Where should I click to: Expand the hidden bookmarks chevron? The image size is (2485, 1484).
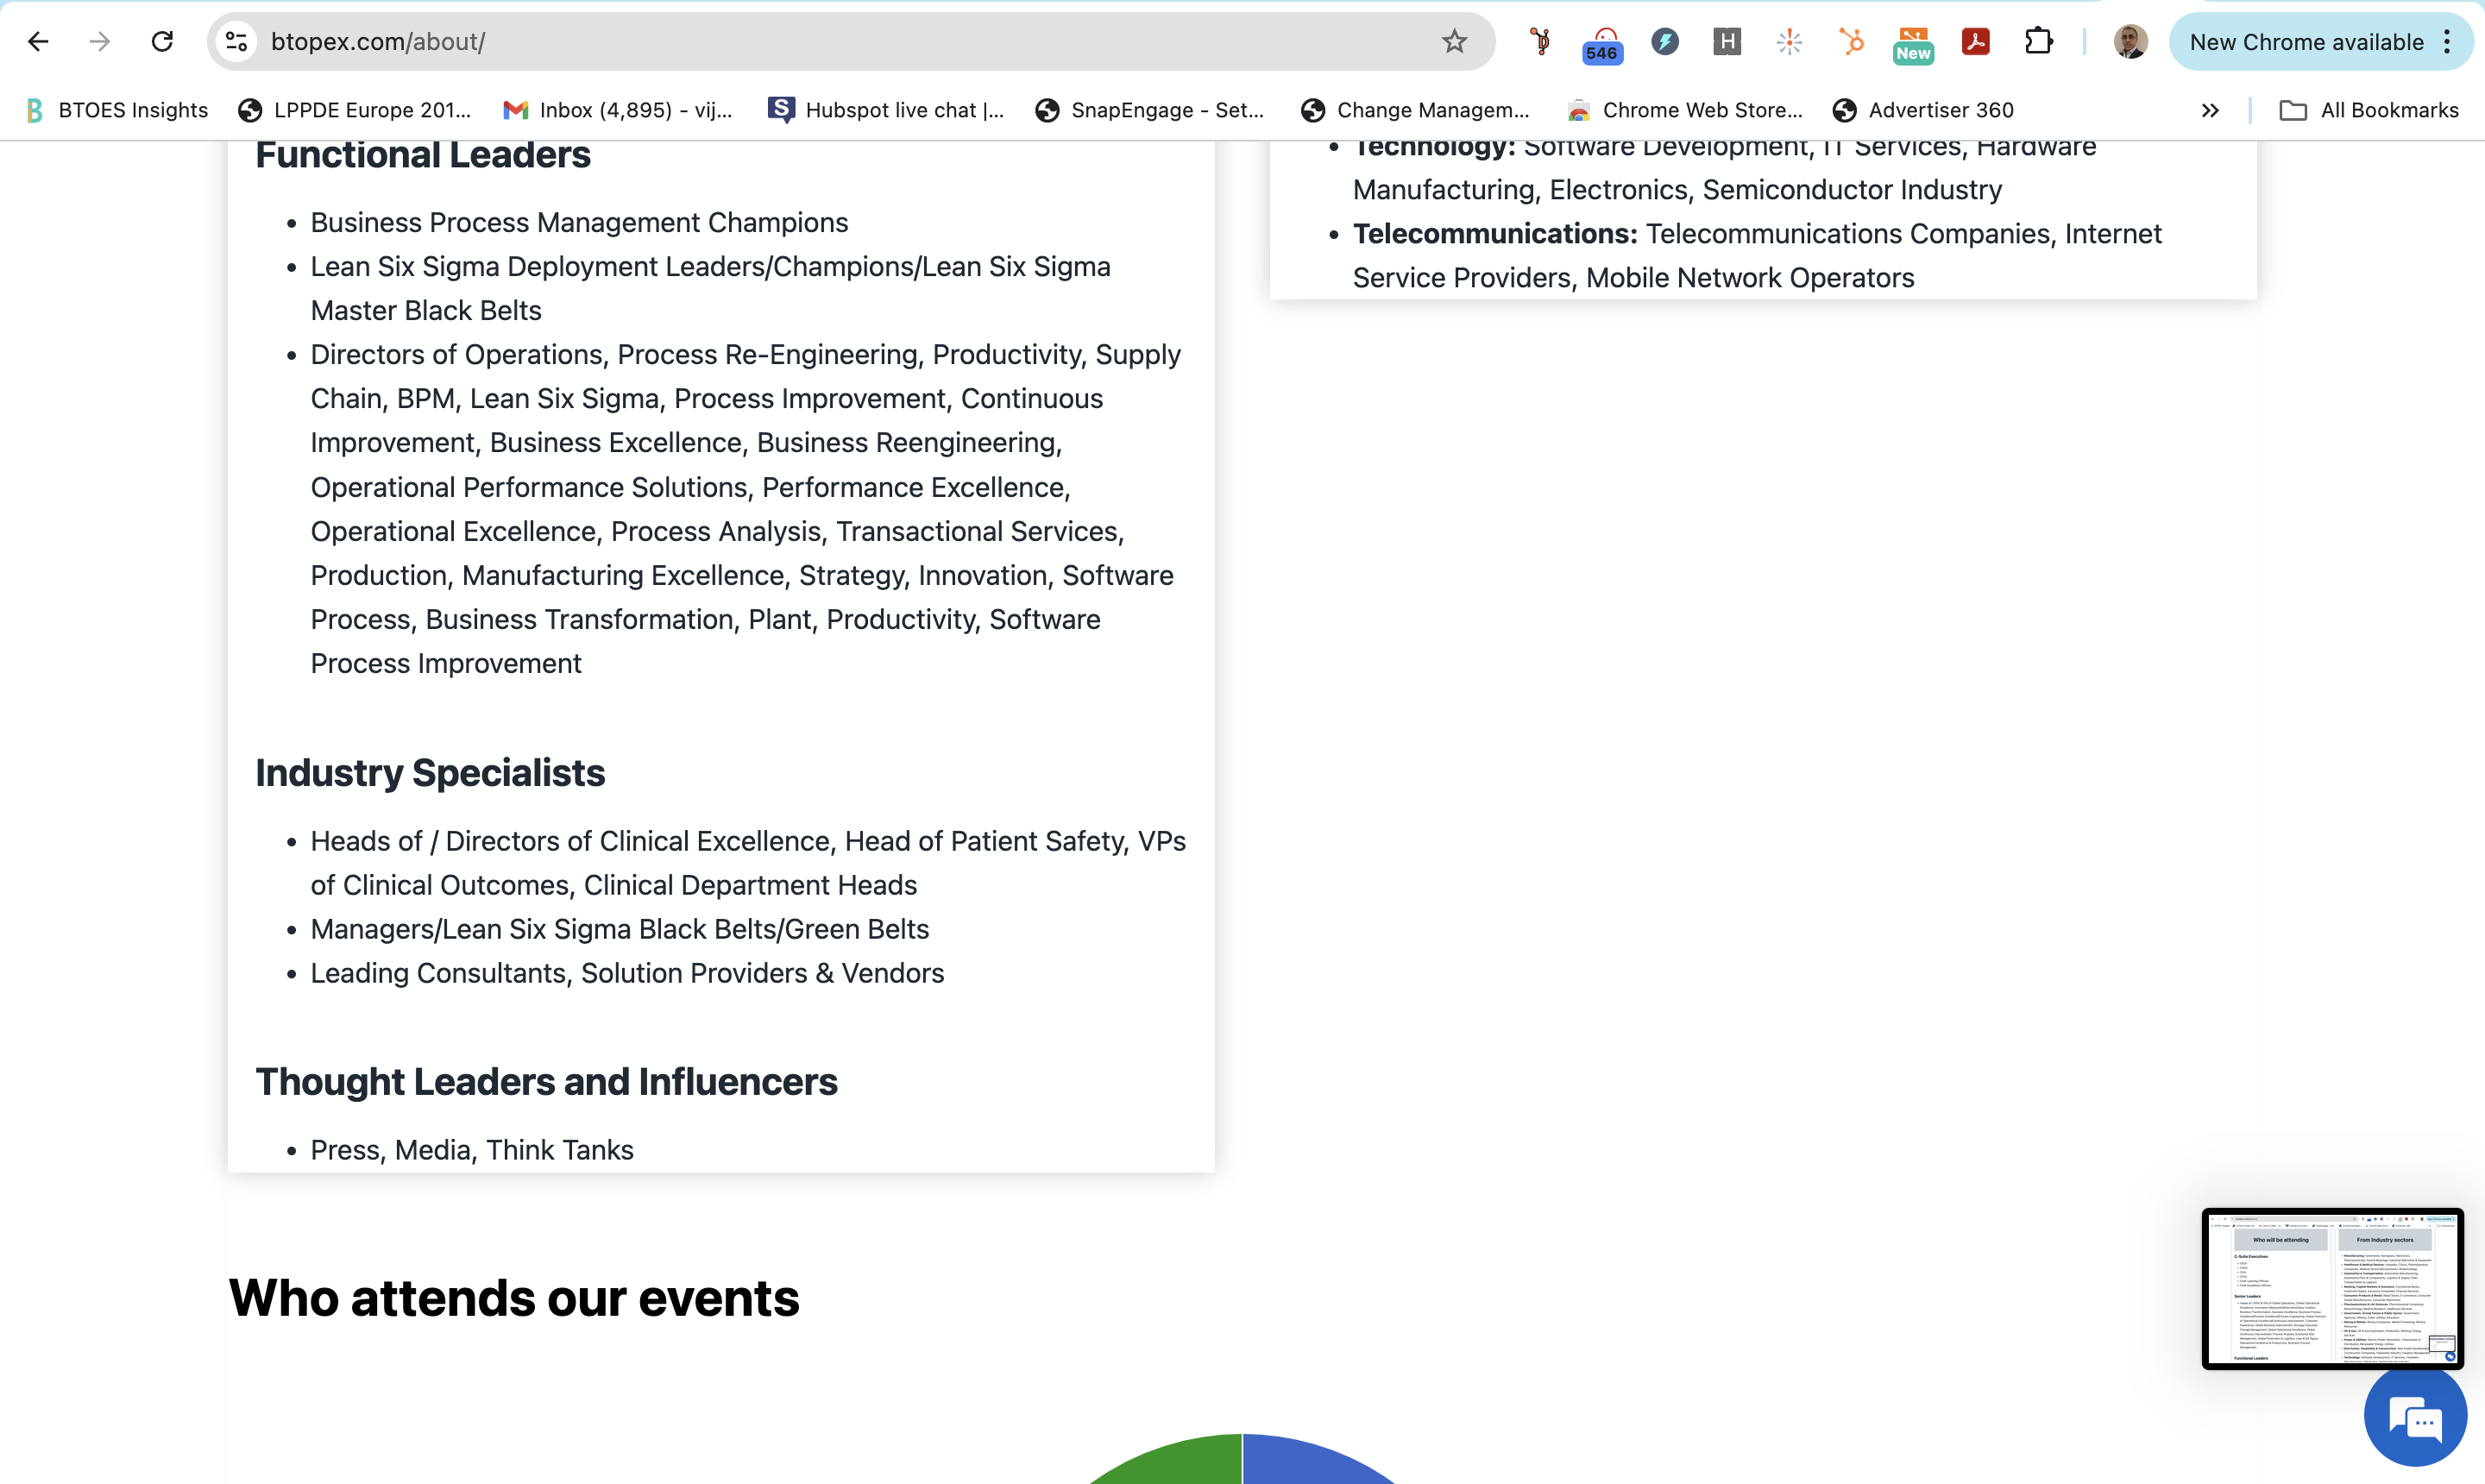[x=2210, y=110]
